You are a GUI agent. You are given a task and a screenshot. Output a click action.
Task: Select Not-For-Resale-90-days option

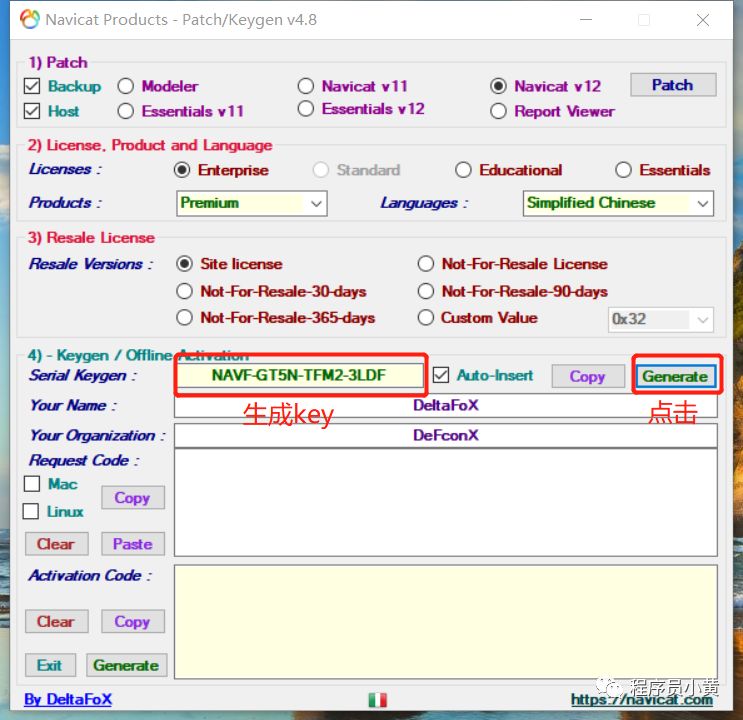tap(426, 291)
